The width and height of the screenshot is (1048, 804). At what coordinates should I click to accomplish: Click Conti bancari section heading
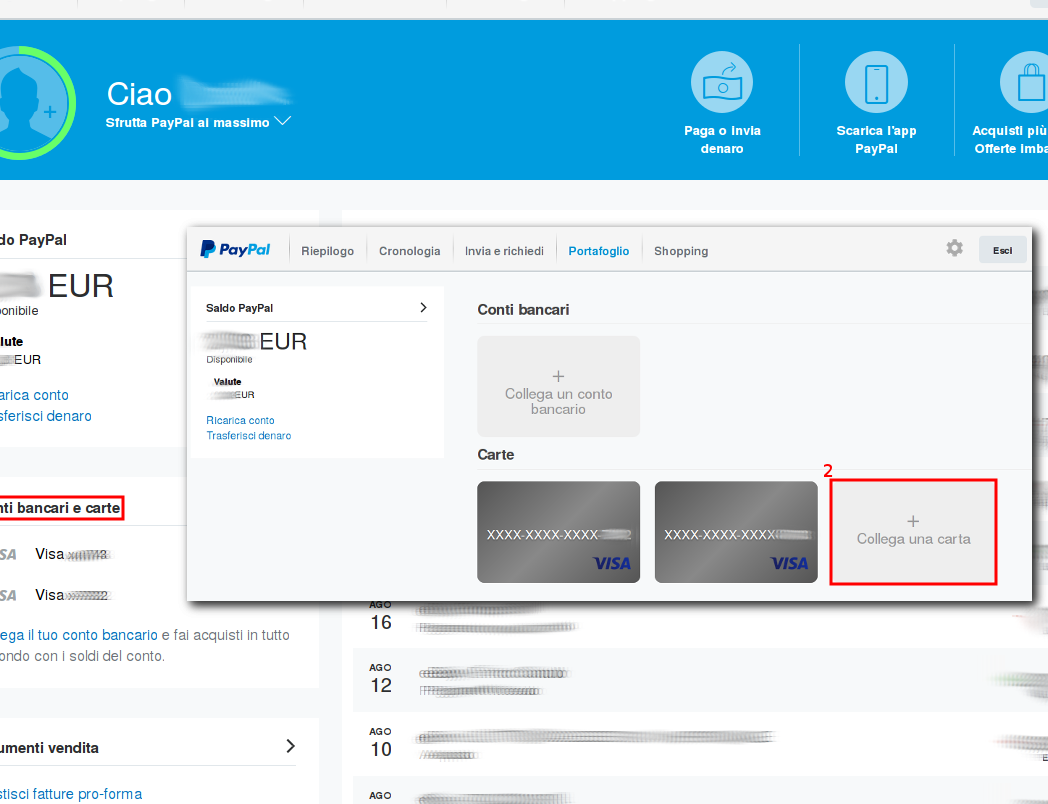[523, 309]
